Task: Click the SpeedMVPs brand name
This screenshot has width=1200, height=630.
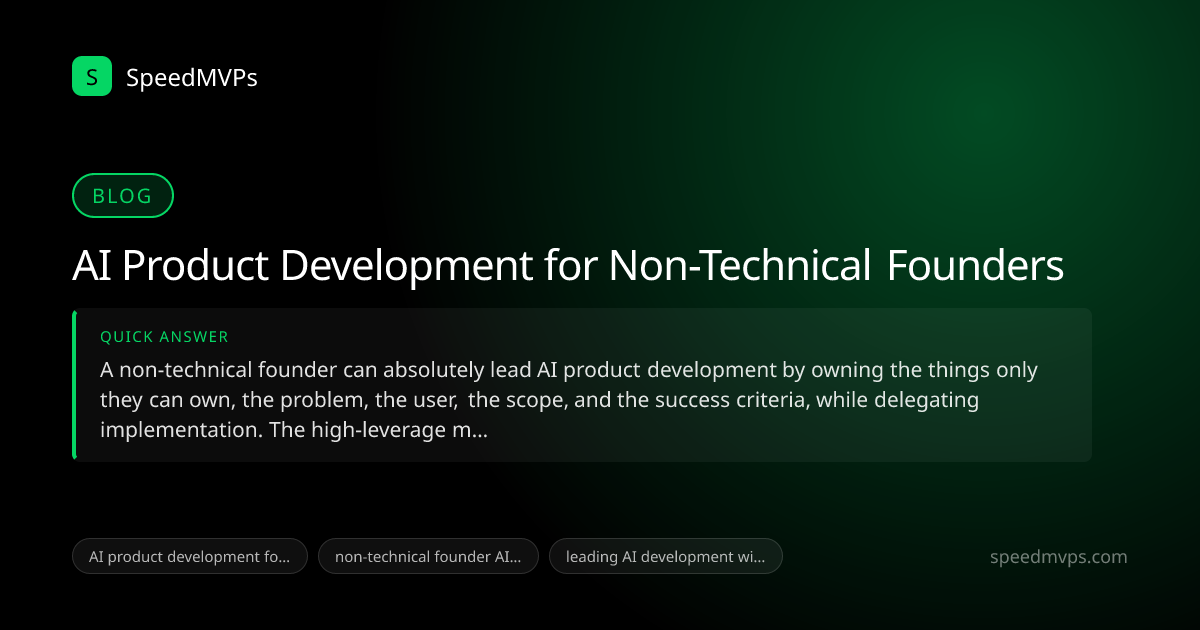Action: click(192, 77)
